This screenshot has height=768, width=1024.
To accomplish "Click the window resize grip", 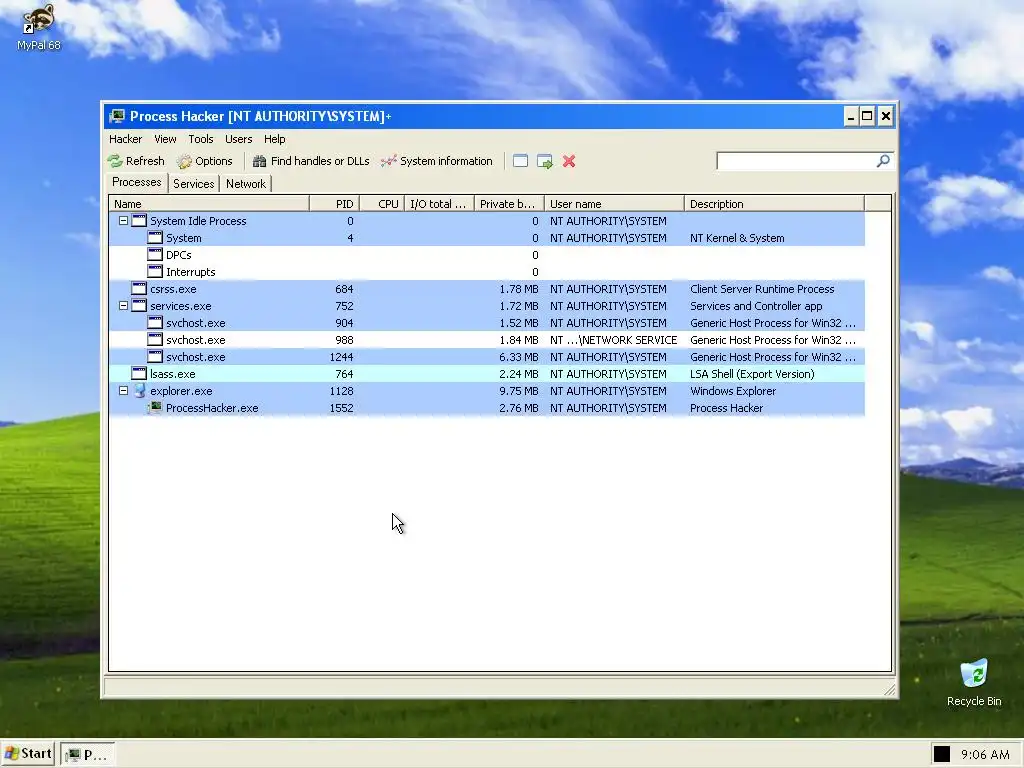I will click(889, 690).
